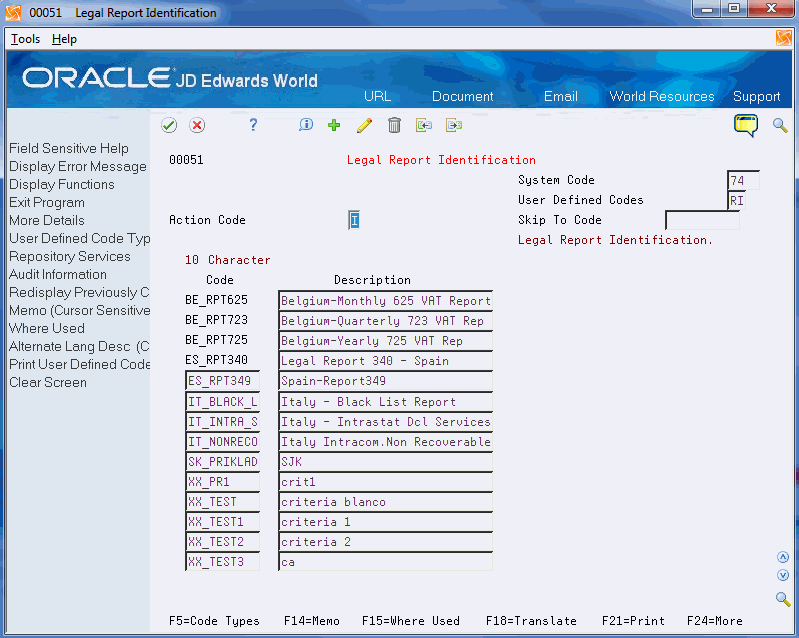This screenshot has height=638, width=799.
Task: Select Field Sensitive Help
Action: 69,148
